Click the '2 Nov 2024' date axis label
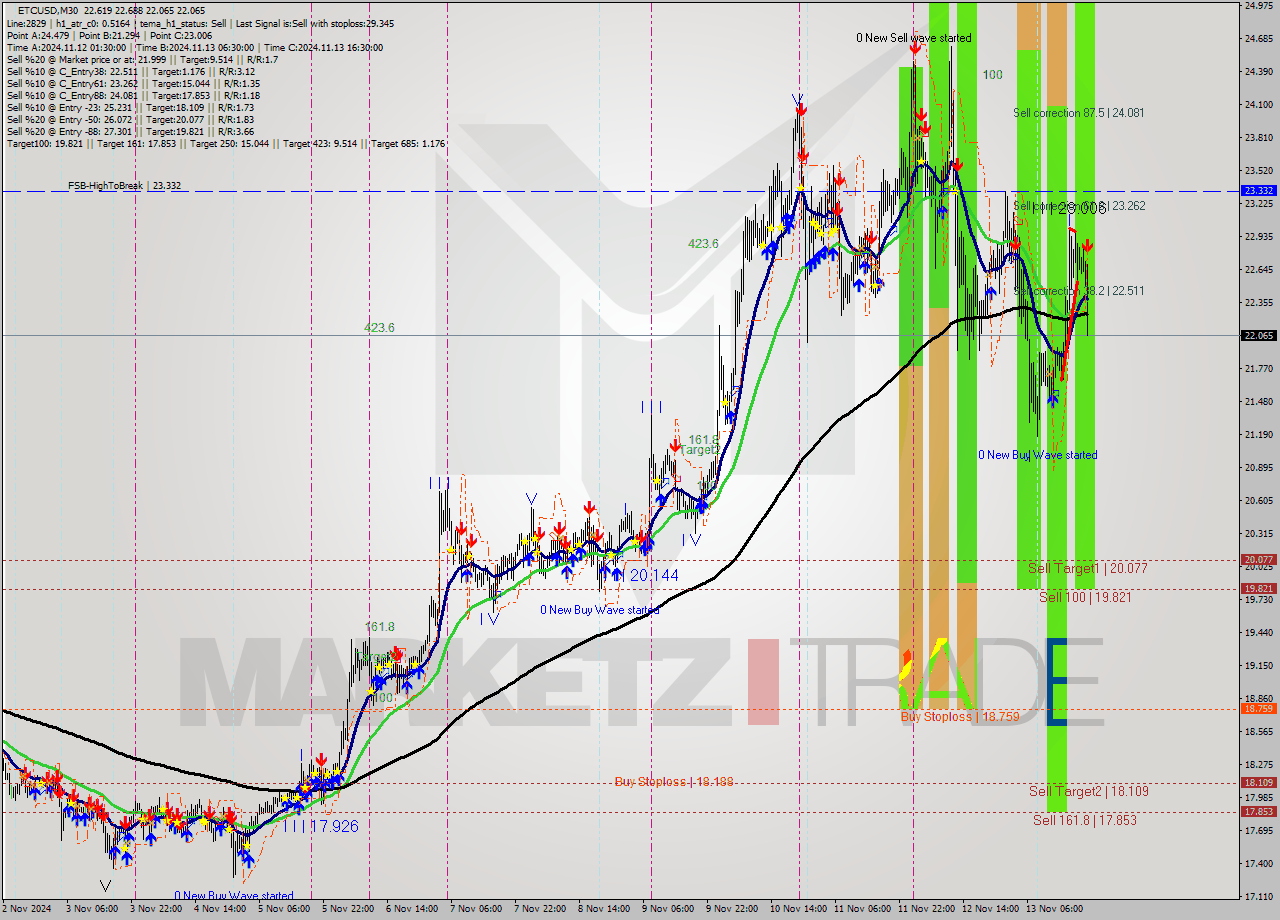Image resolution: width=1280 pixels, height=920 pixels. pyautogui.click(x=27, y=909)
